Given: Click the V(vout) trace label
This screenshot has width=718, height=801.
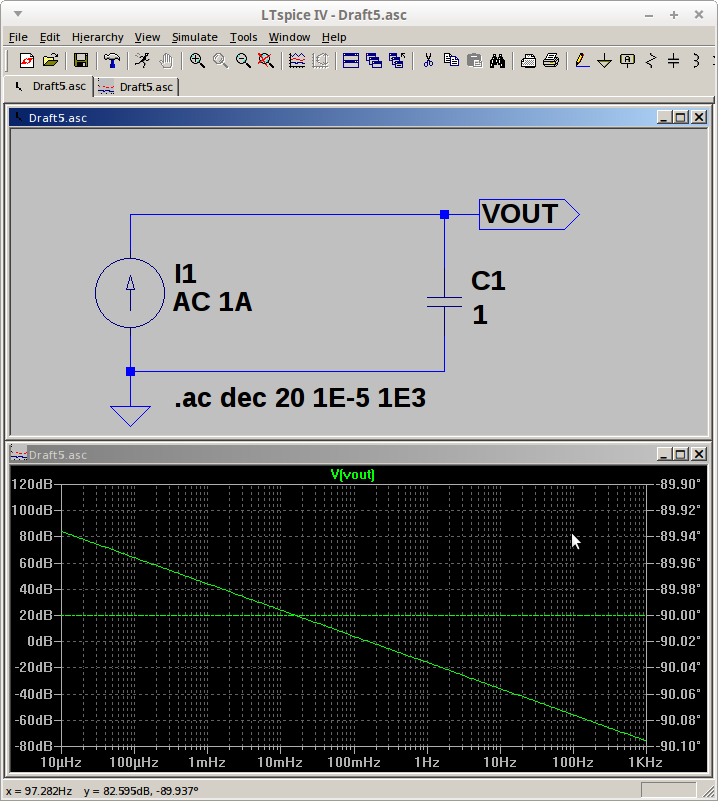Looking at the screenshot, I should (352, 475).
